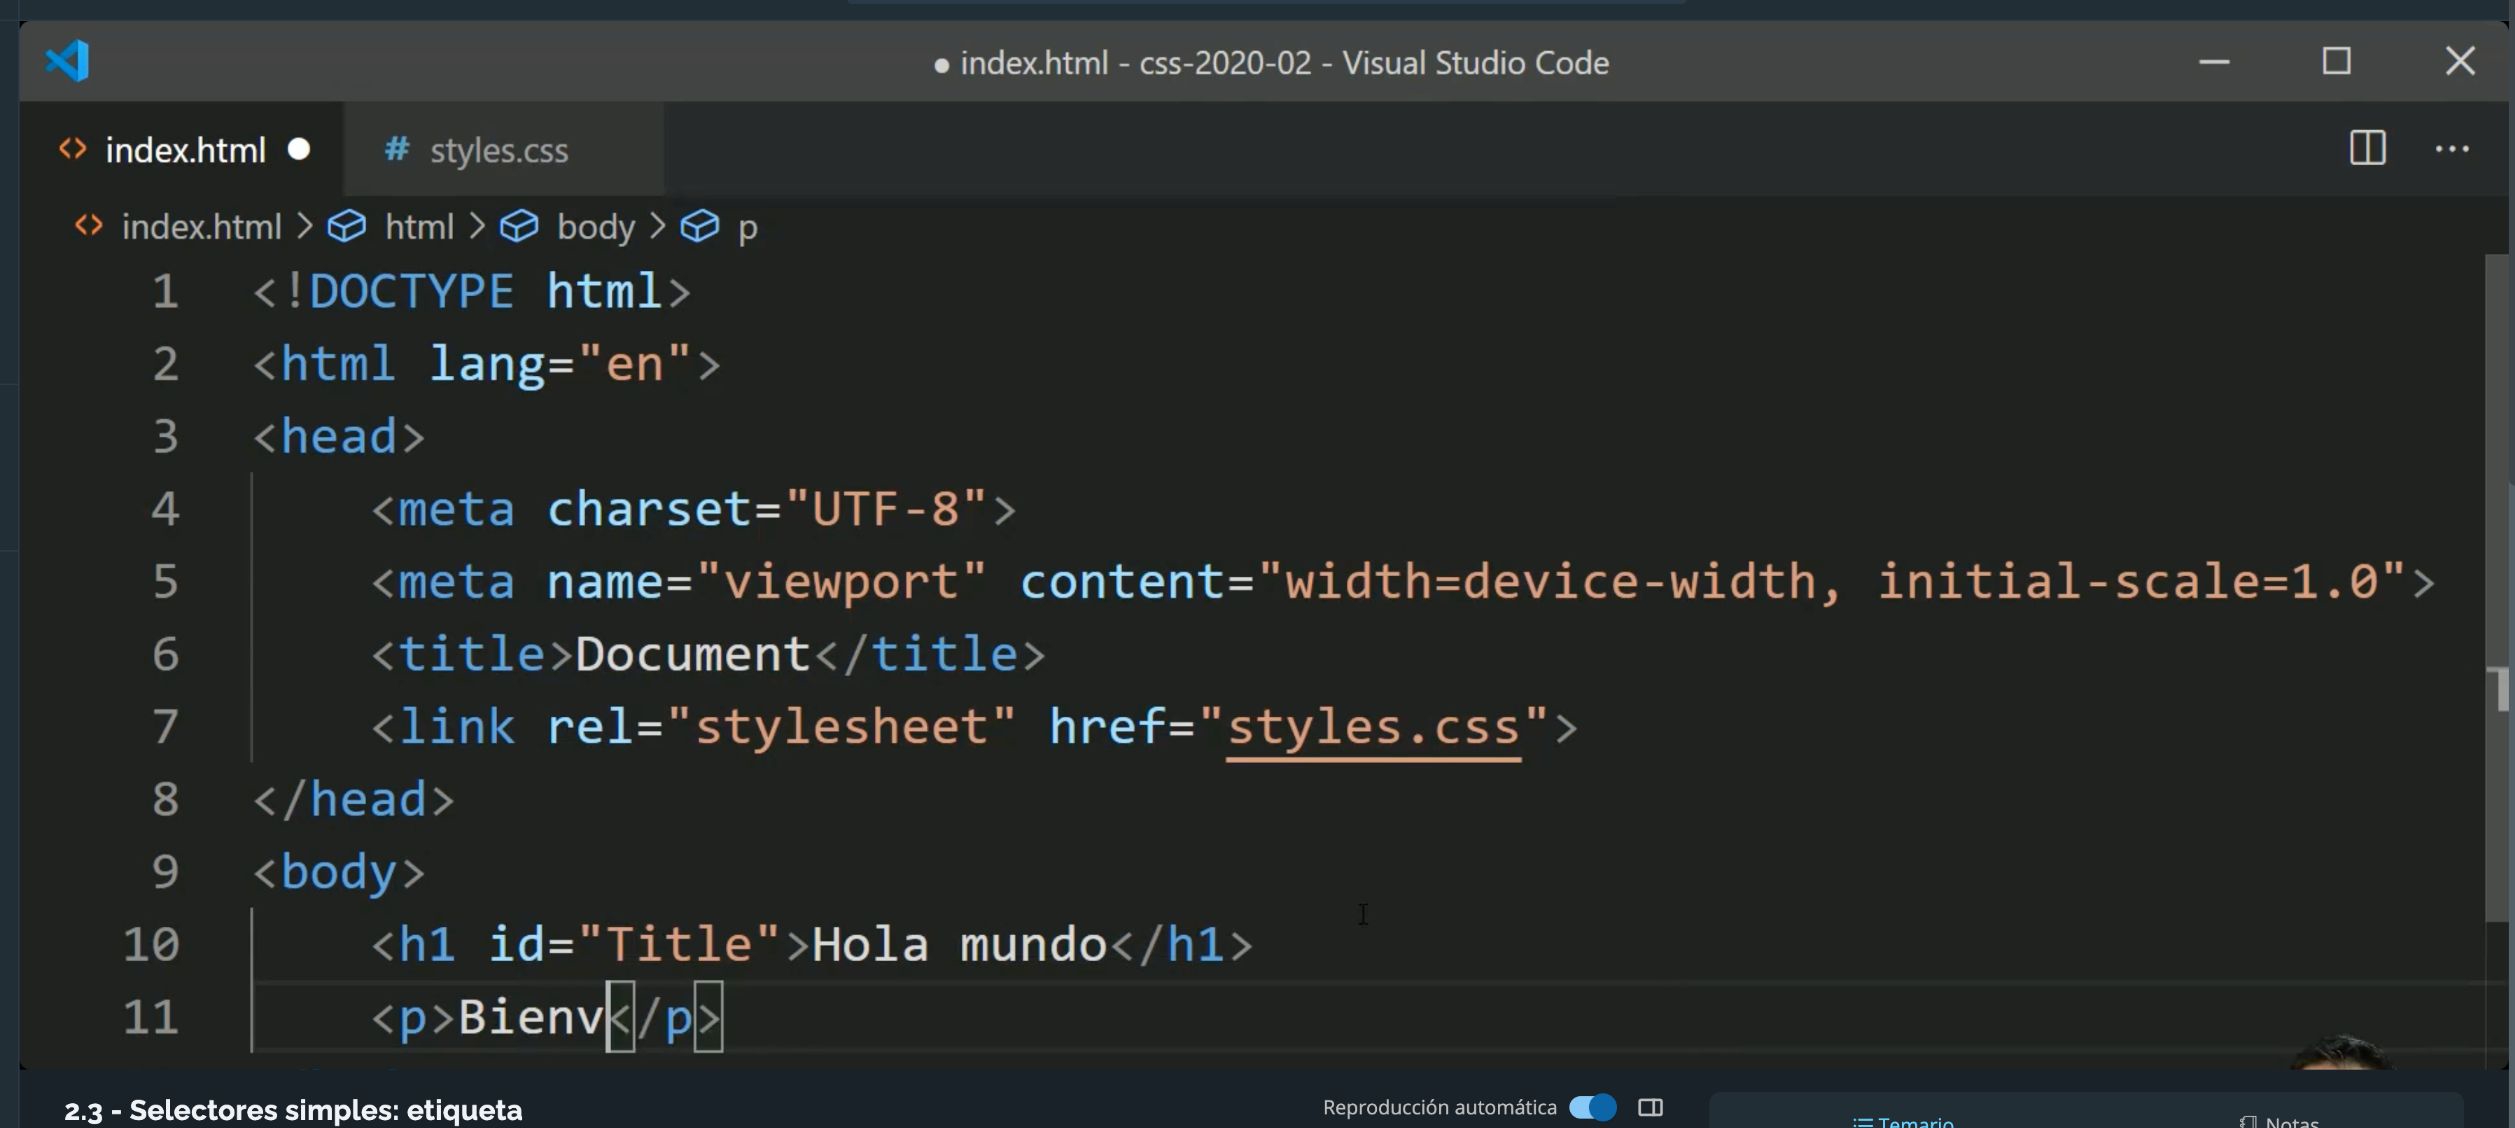
Task: Select the index.html editor tab
Action: (185, 151)
